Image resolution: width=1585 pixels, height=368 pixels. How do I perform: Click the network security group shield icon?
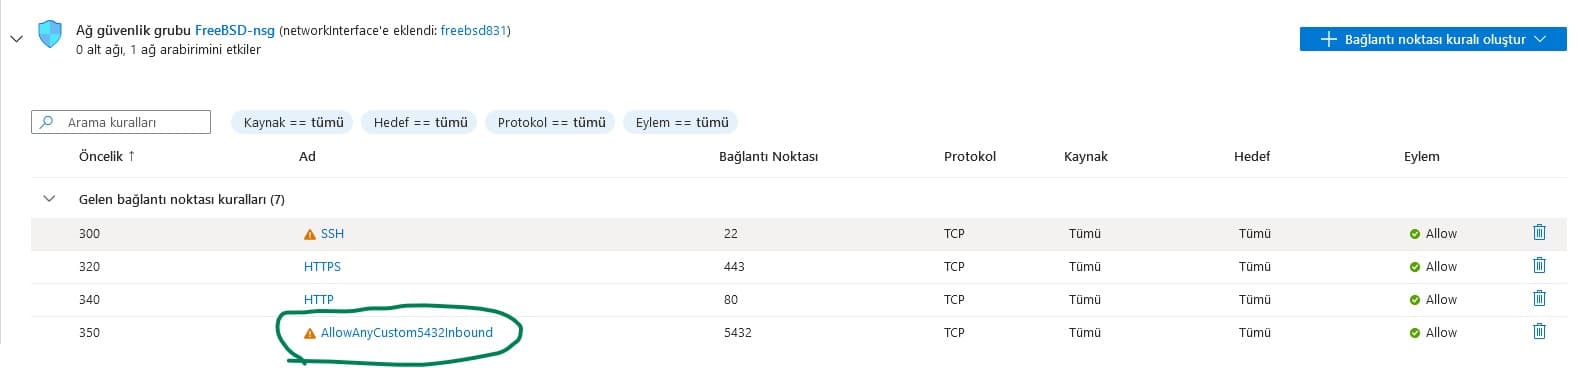50,35
